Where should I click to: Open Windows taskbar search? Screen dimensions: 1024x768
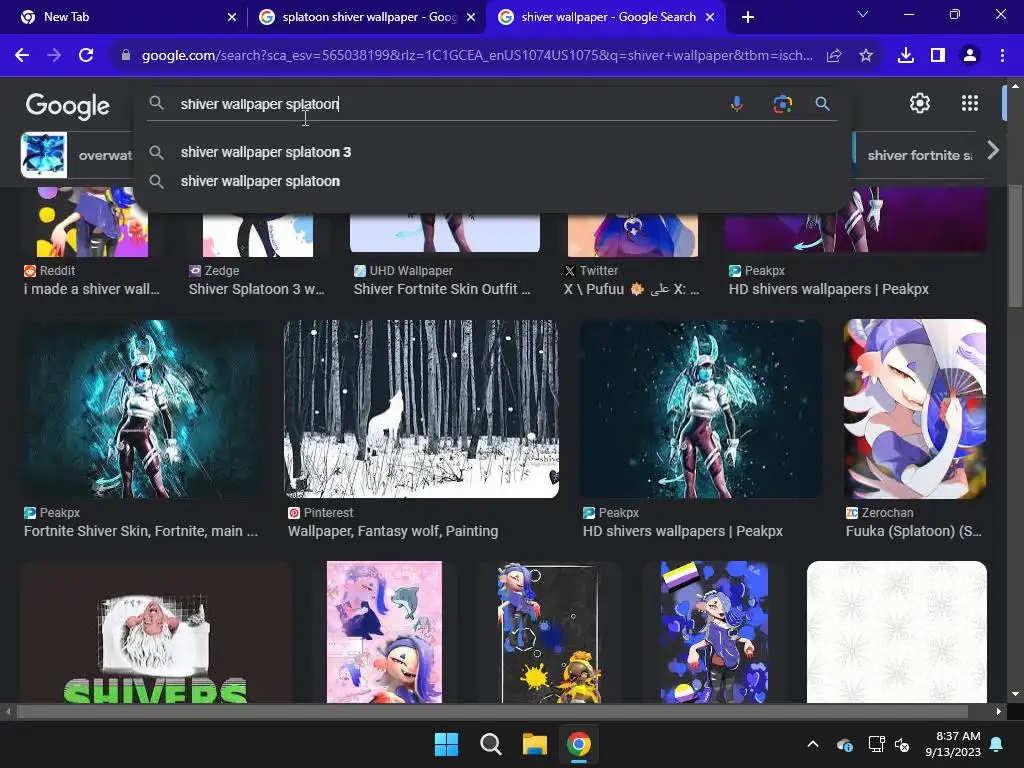pos(490,744)
